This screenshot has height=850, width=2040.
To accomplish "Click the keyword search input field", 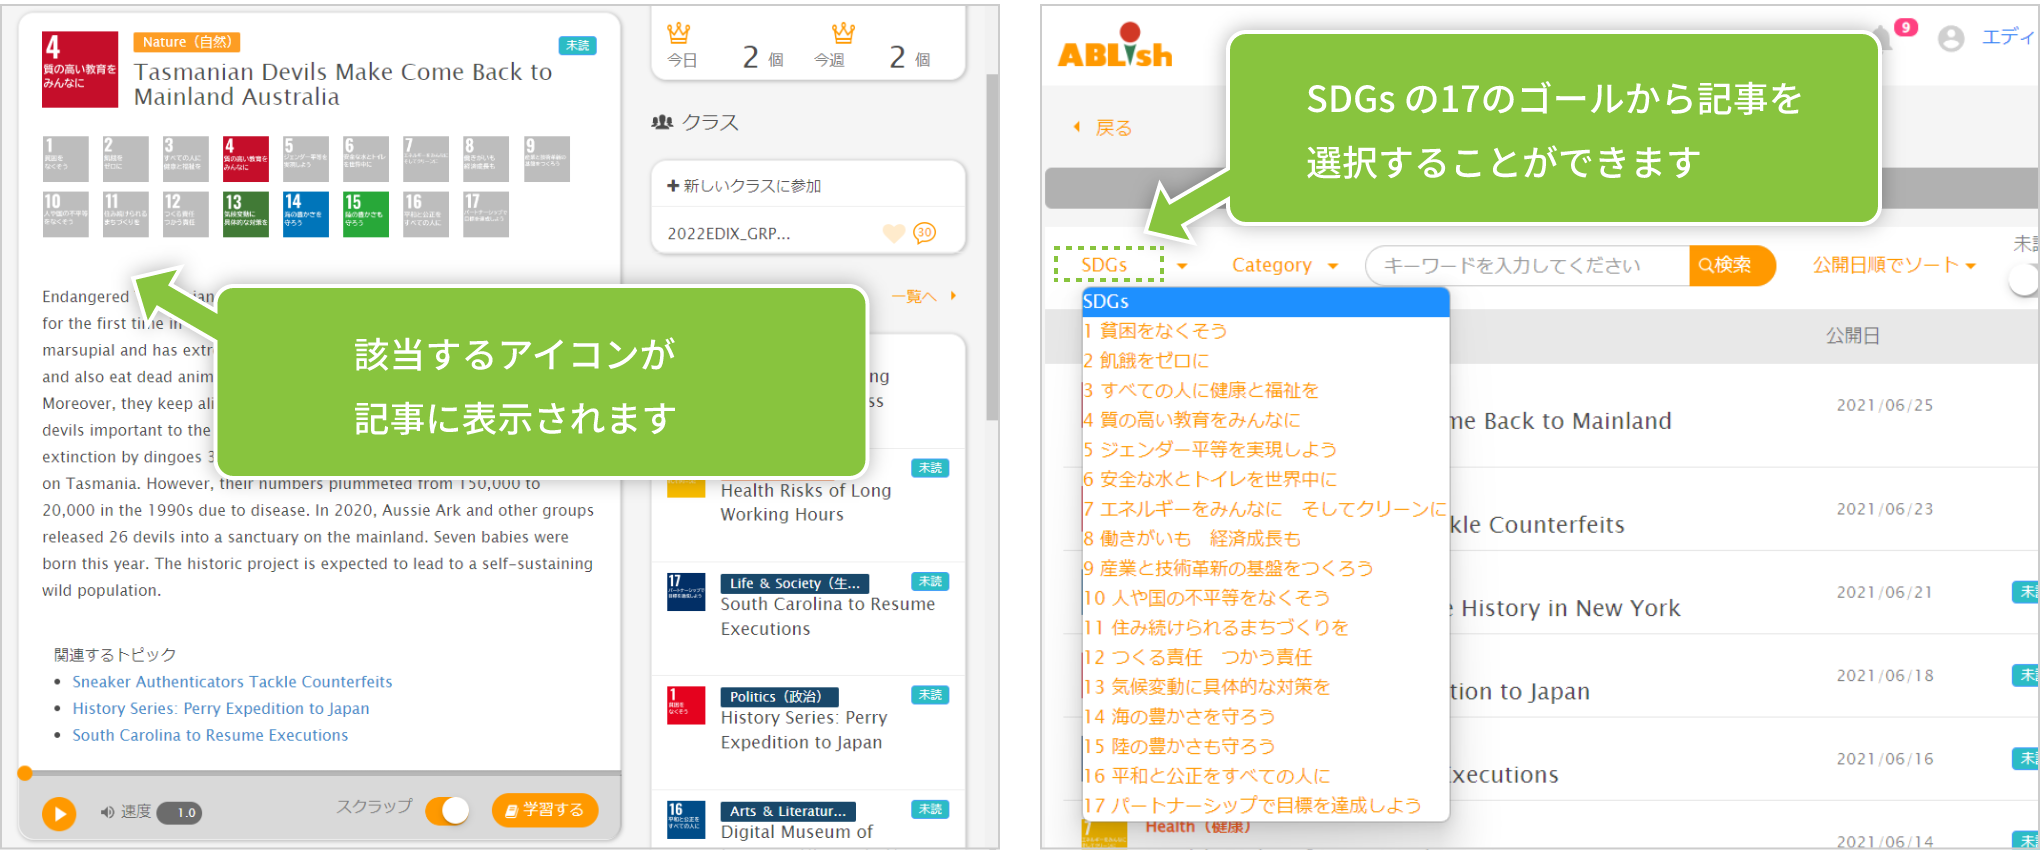I will (x=1527, y=265).
